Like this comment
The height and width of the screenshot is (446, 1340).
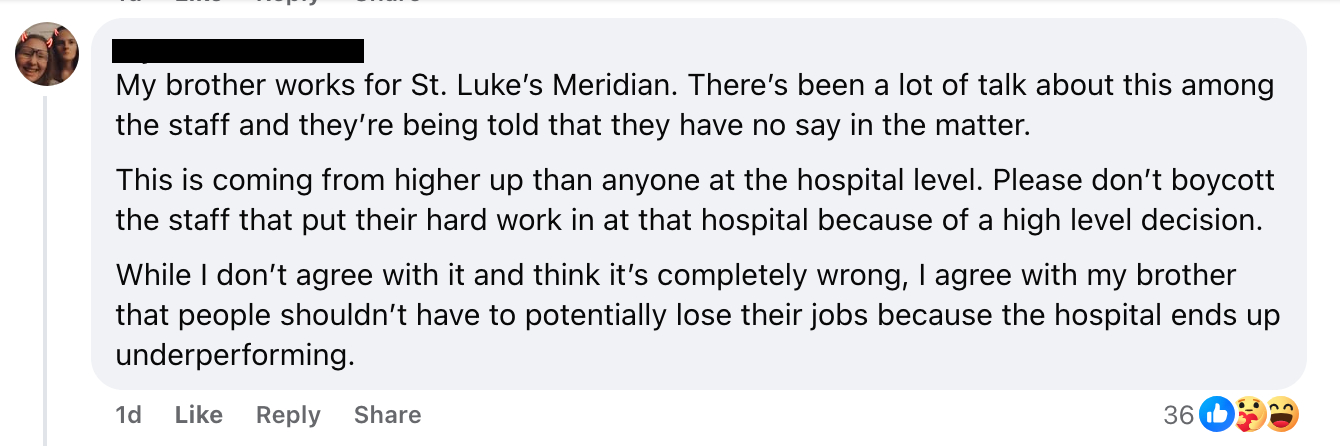(198, 414)
